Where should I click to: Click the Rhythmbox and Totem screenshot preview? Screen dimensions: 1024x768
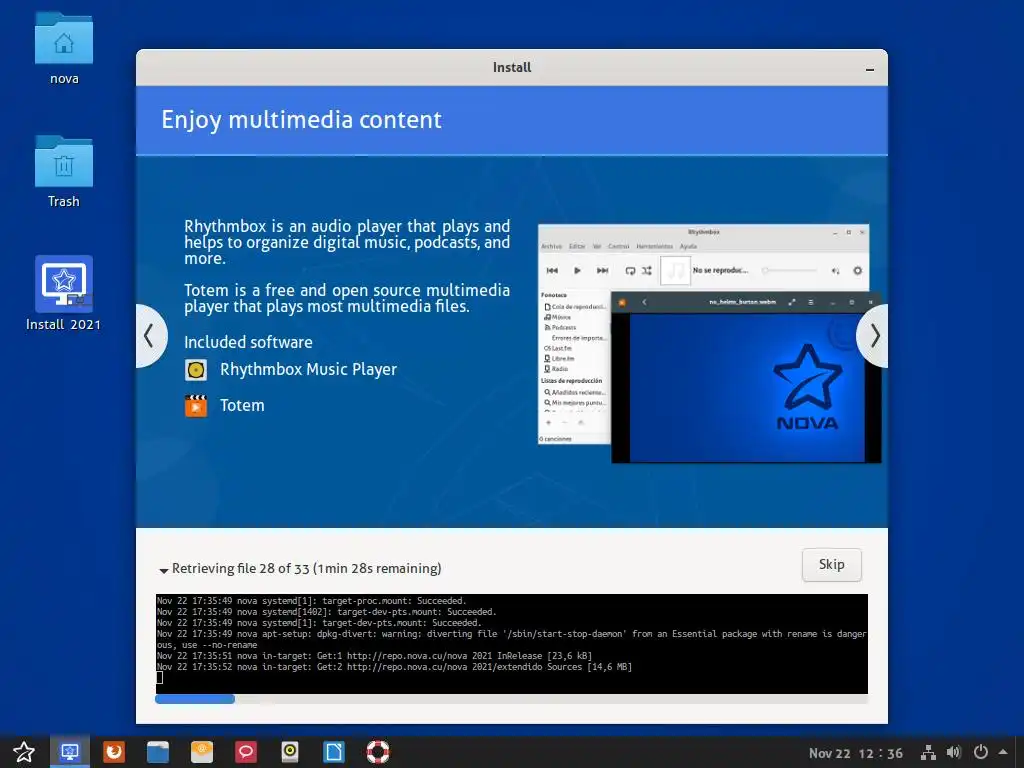(x=709, y=344)
